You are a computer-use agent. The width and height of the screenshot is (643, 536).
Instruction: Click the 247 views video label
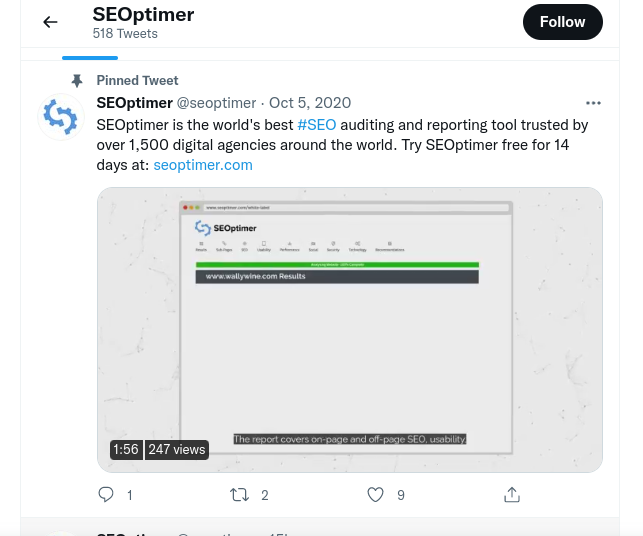point(177,450)
